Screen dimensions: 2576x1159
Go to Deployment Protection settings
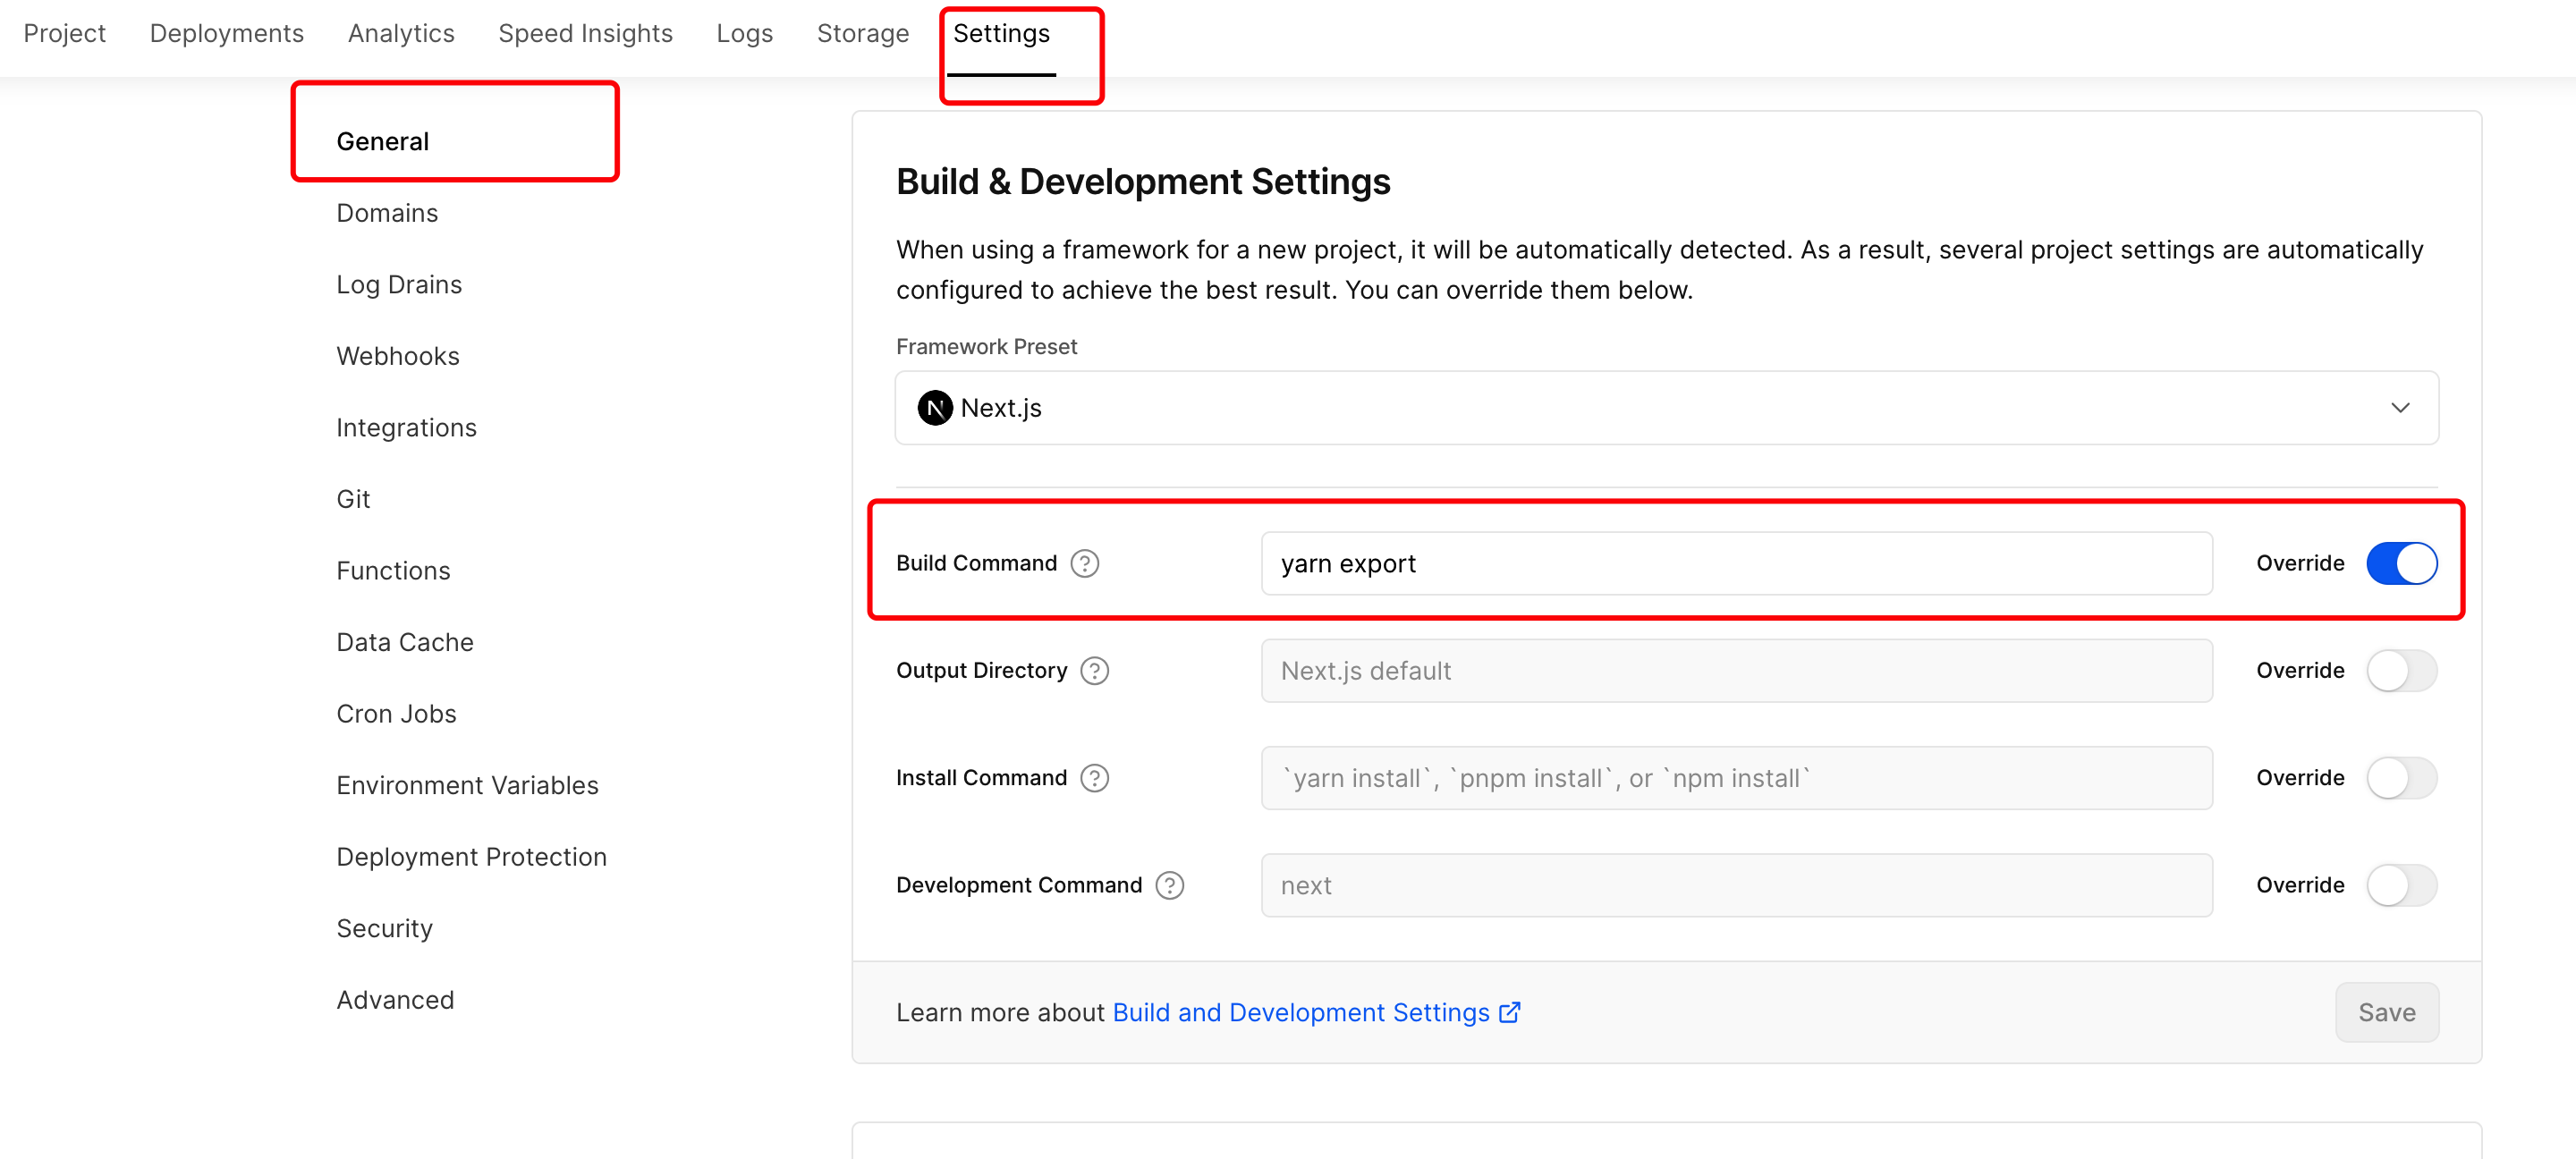coord(471,857)
